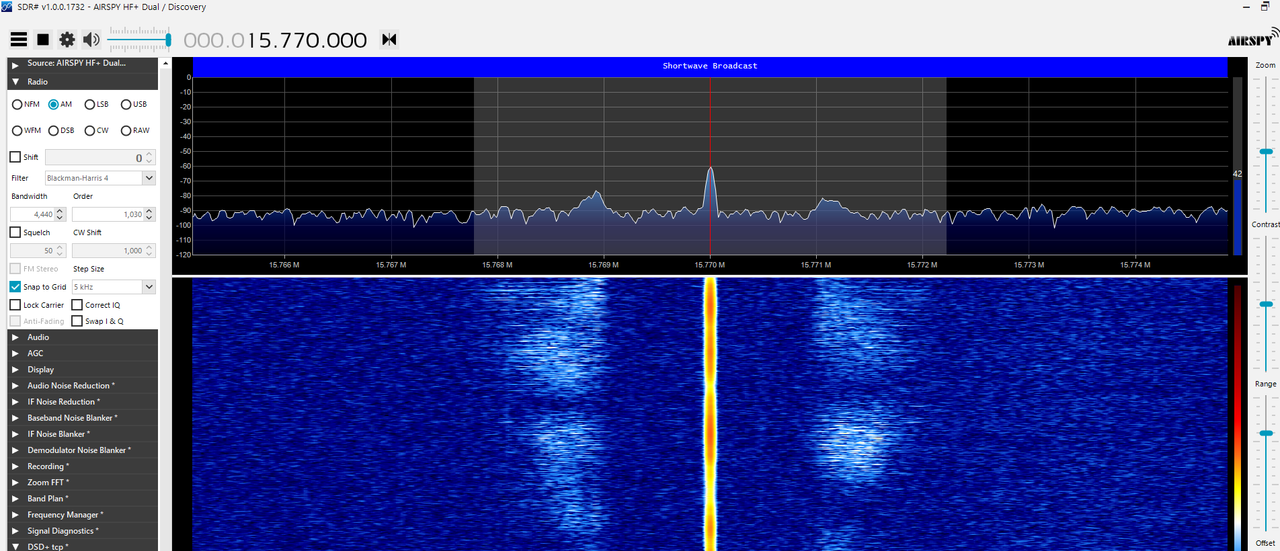Screen dimensions: 1280x551
Task: Select LSB demodulation mode
Action: [97, 104]
